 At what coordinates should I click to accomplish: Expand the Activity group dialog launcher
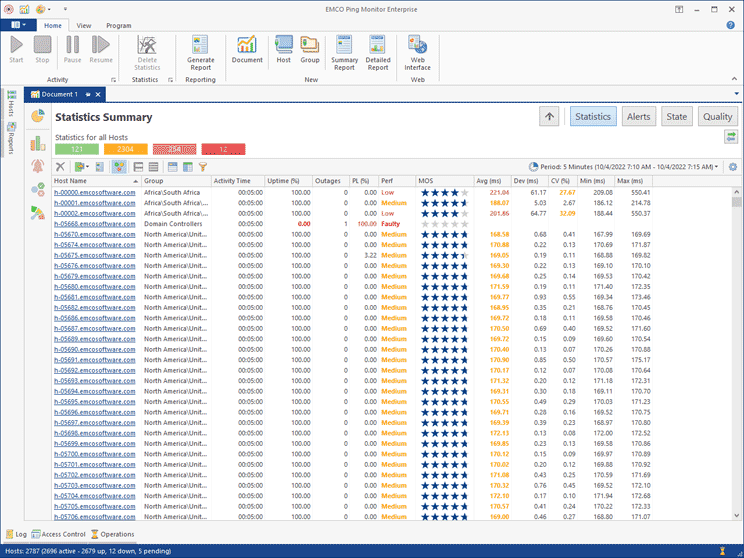coord(113,79)
